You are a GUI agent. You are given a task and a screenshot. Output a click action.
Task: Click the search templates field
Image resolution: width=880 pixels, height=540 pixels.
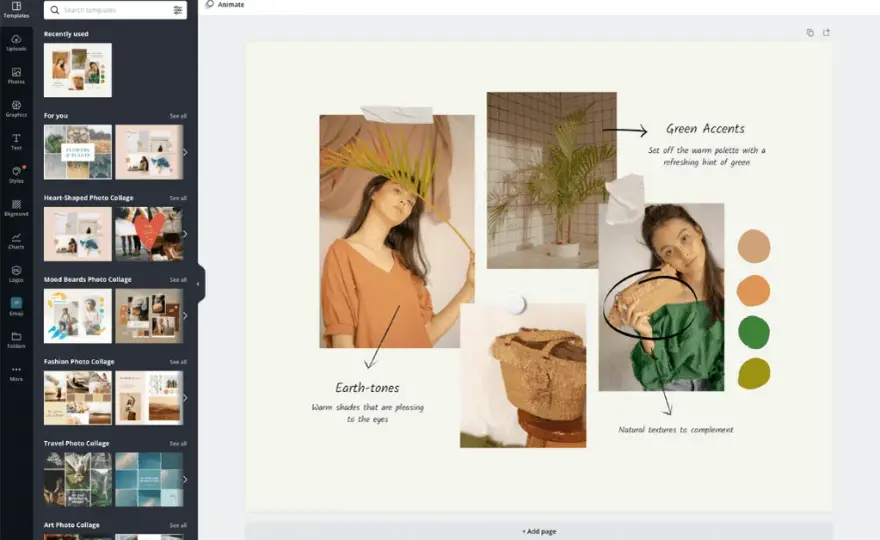(x=115, y=10)
